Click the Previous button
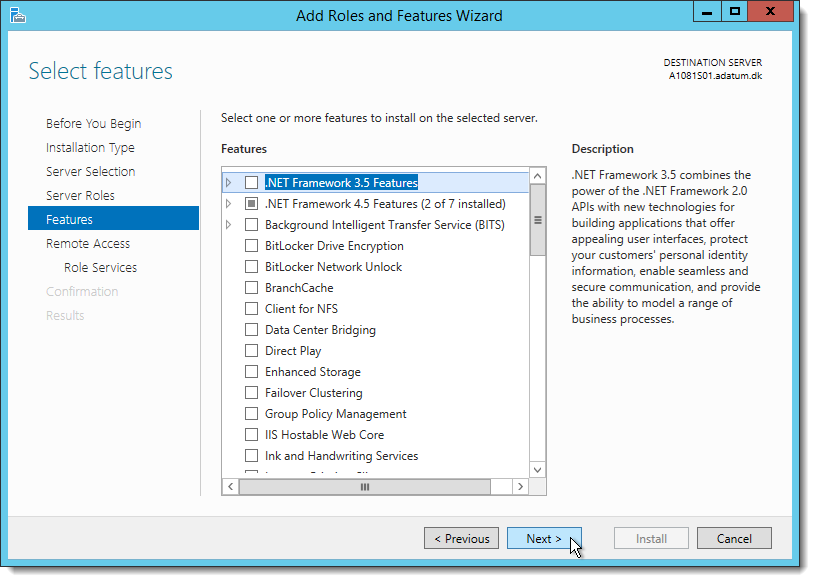This screenshot has width=815, height=582. pyautogui.click(x=462, y=538)
